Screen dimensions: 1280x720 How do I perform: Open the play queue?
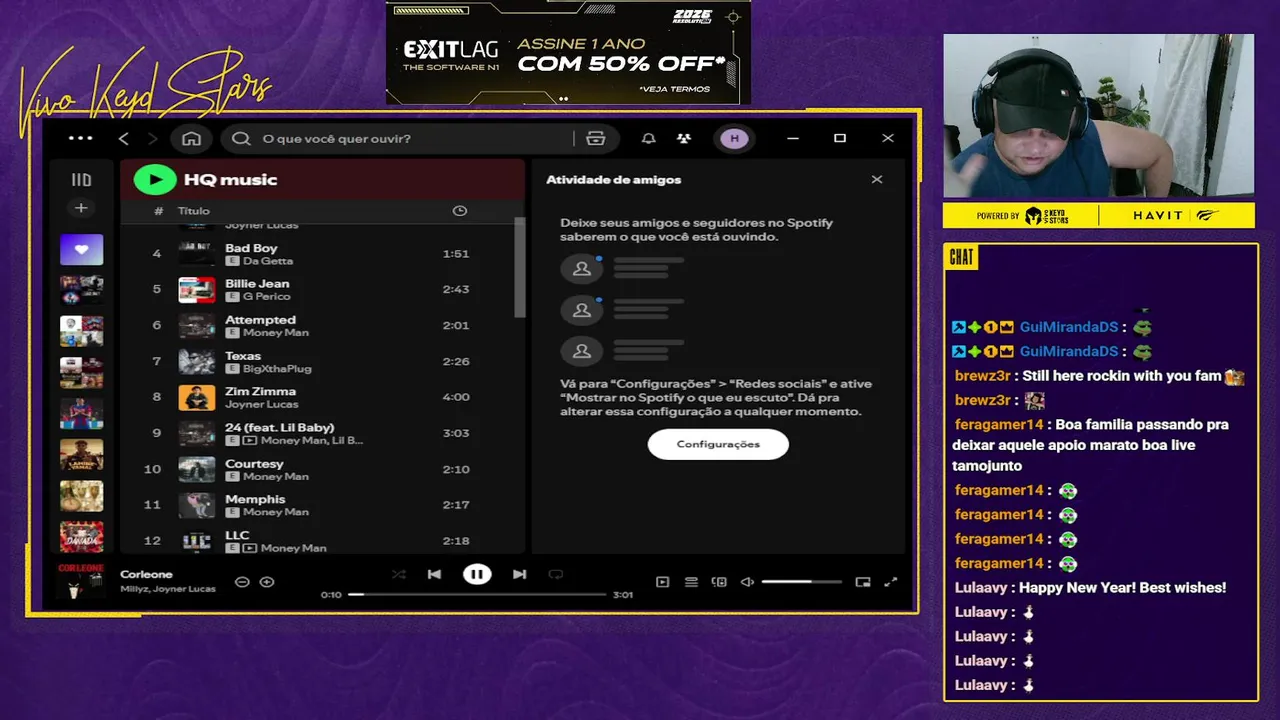click(x=691, y=582)
